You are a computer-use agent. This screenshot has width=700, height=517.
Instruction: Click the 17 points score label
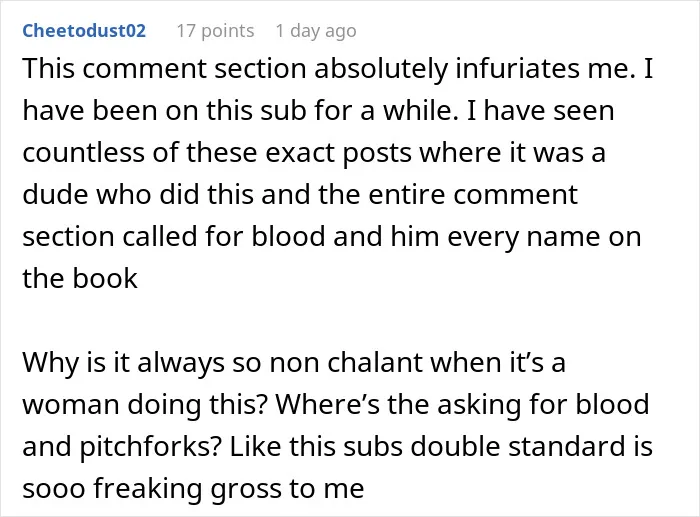pos(215,31)
